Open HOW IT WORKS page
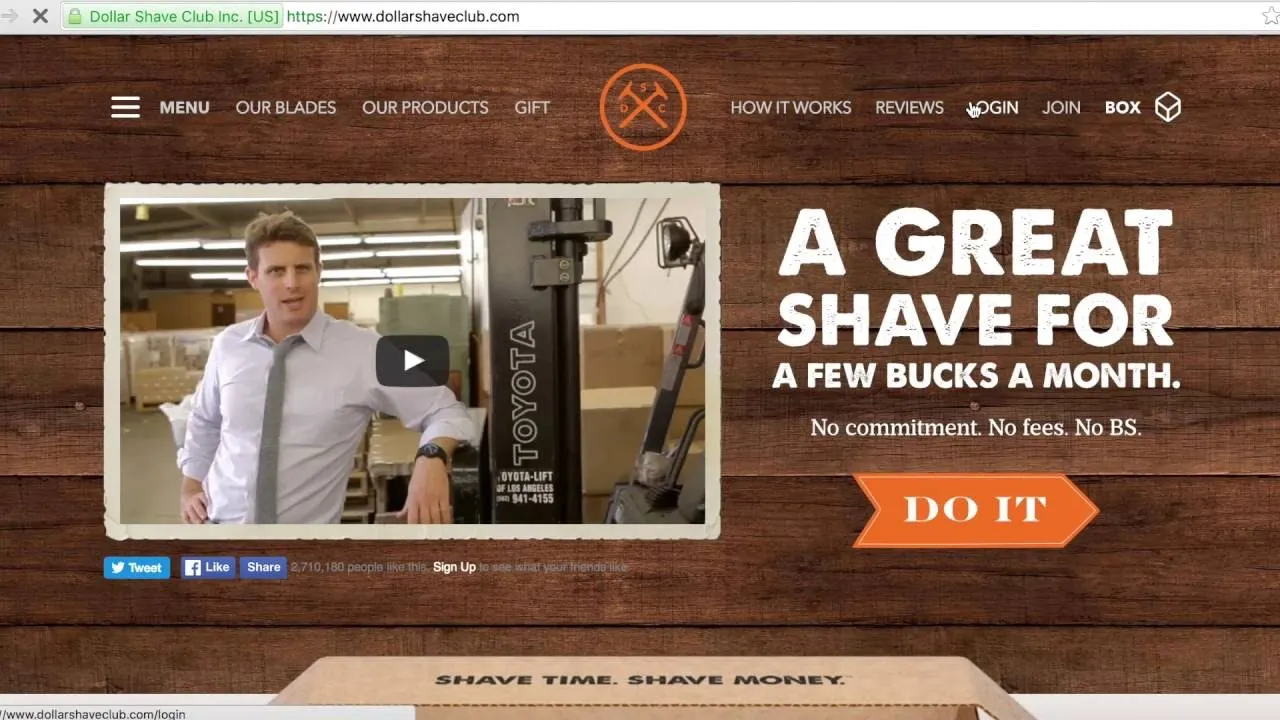This screenshot has height=720, width=1280. [x=791, y=107]
